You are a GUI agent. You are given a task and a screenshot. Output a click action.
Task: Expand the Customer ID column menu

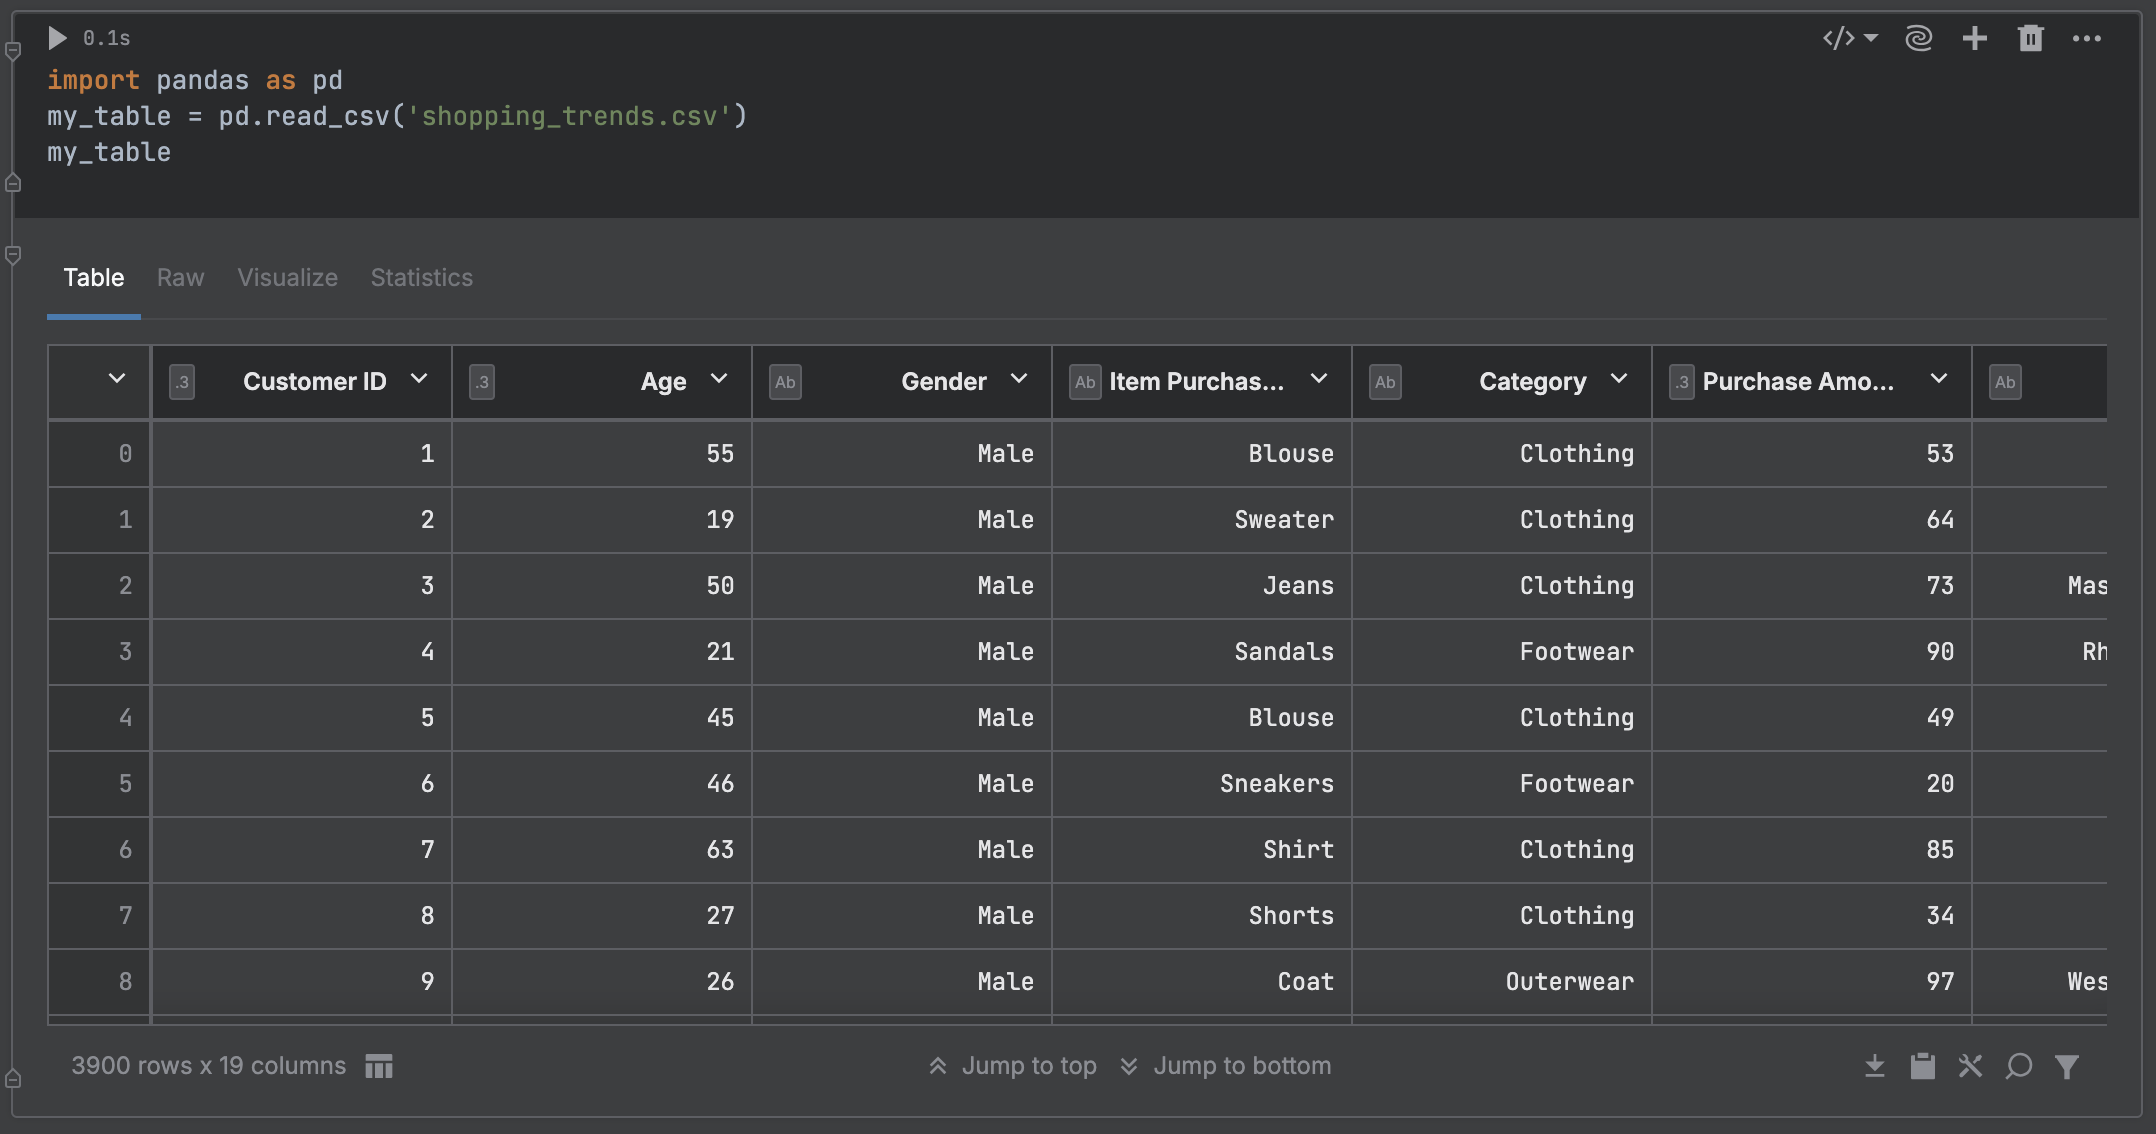tap(419, 379)
